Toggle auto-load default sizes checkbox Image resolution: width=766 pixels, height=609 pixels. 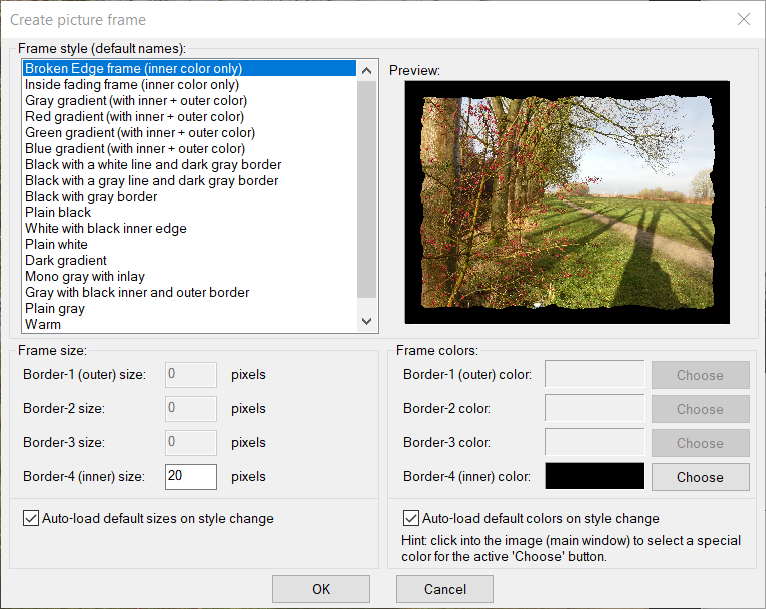30,519
